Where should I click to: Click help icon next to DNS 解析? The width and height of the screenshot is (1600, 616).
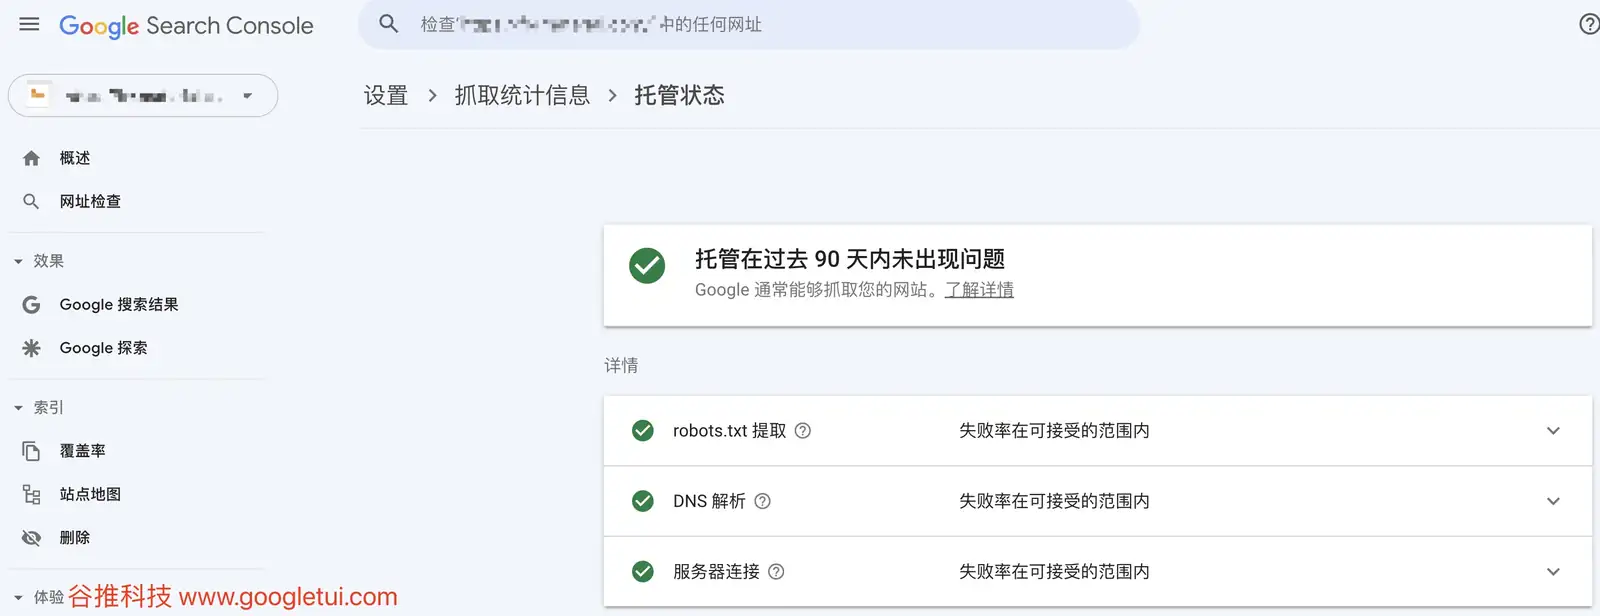click(x=763, y=501)
